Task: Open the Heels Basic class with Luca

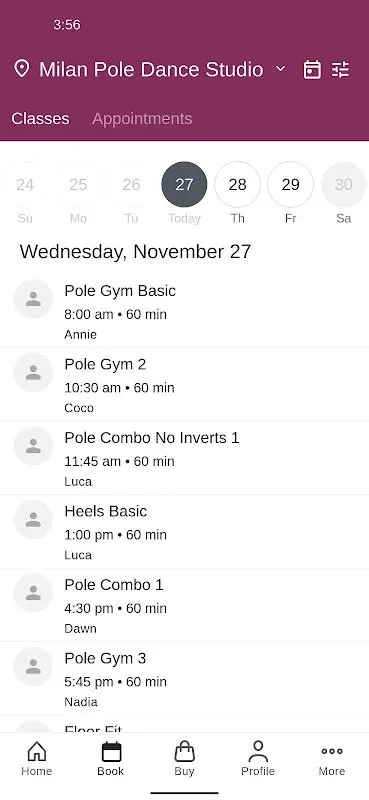Action: 184,532
